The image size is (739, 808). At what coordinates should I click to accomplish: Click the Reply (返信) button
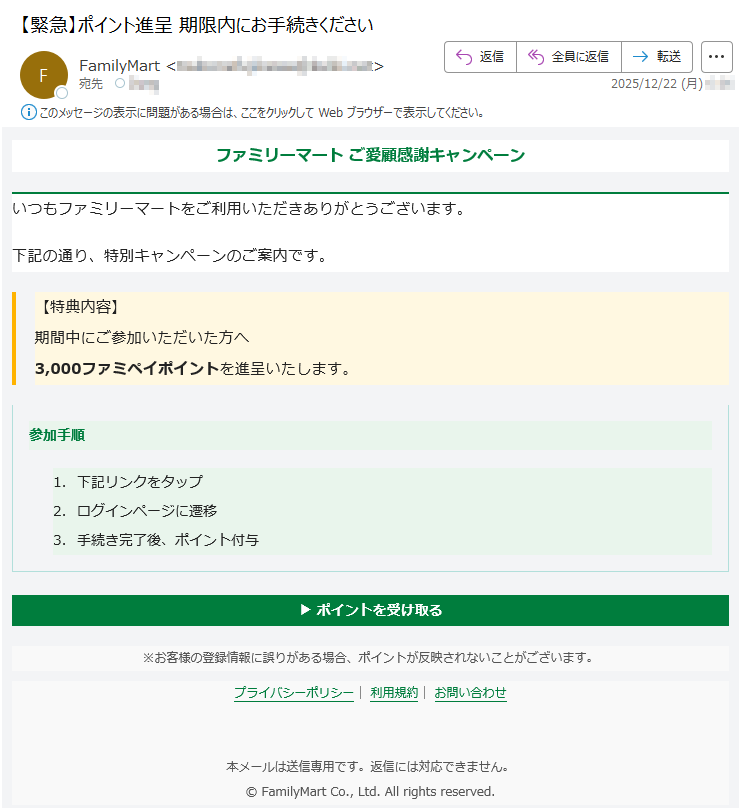[480, 57]
